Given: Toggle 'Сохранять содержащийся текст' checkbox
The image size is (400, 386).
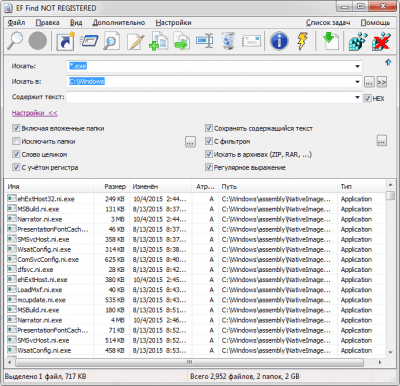Looking at the screenshot, I should [209, 128].
